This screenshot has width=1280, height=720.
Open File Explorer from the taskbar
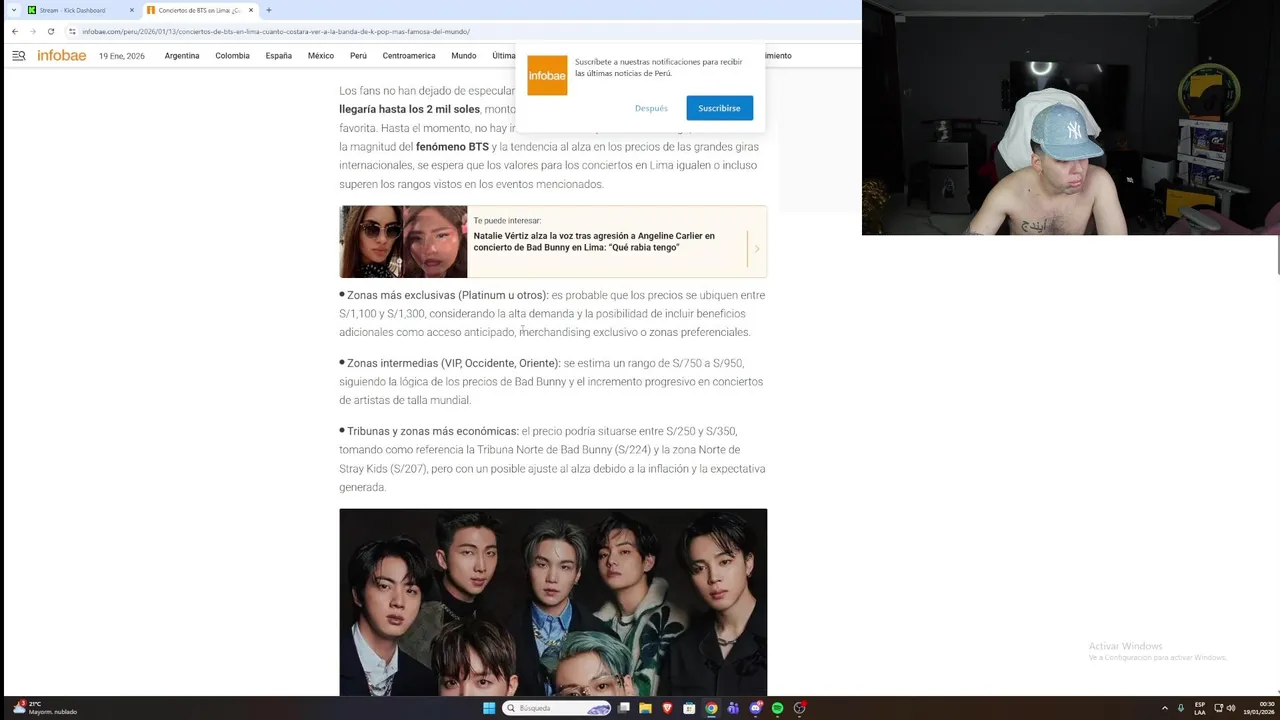tap(646, 708)
